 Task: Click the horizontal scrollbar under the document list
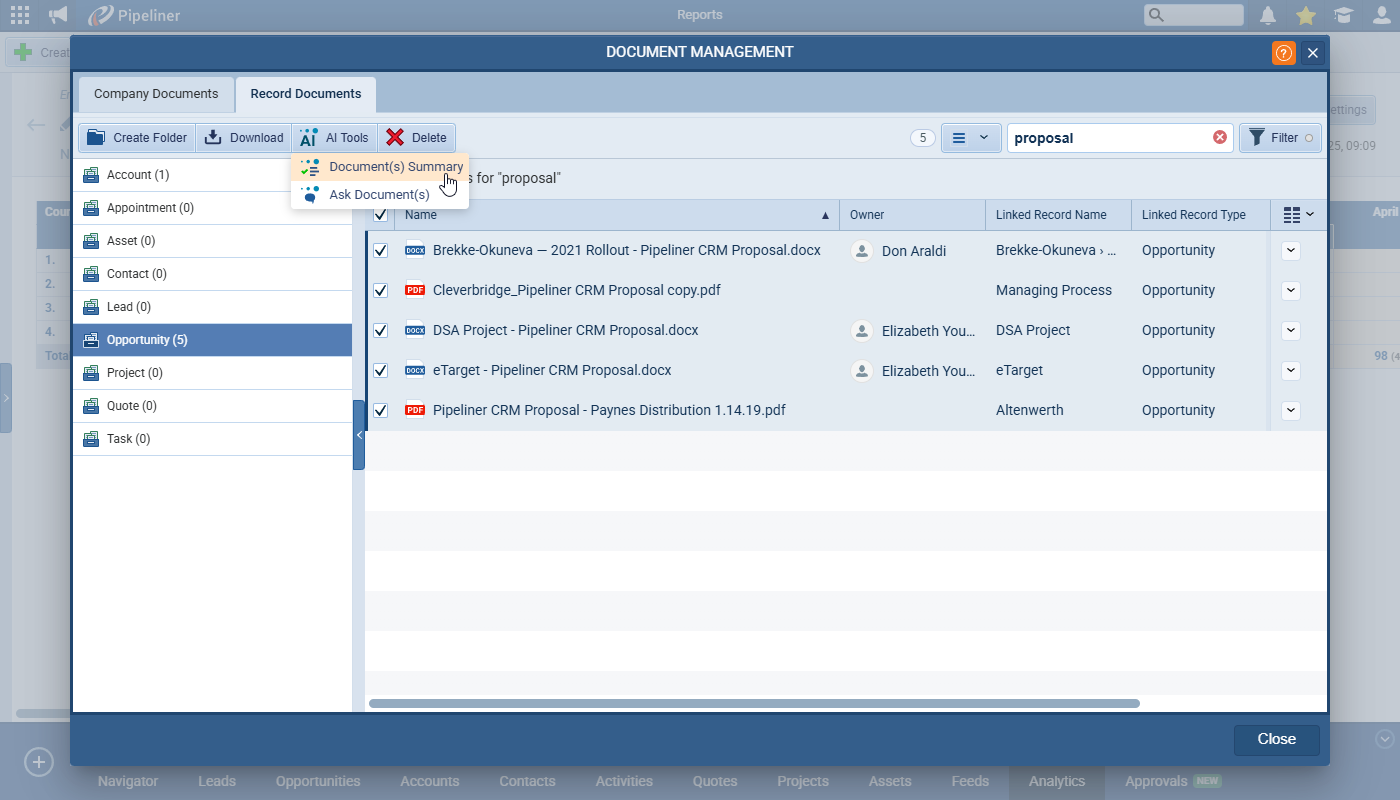click(x=754, y=703)
